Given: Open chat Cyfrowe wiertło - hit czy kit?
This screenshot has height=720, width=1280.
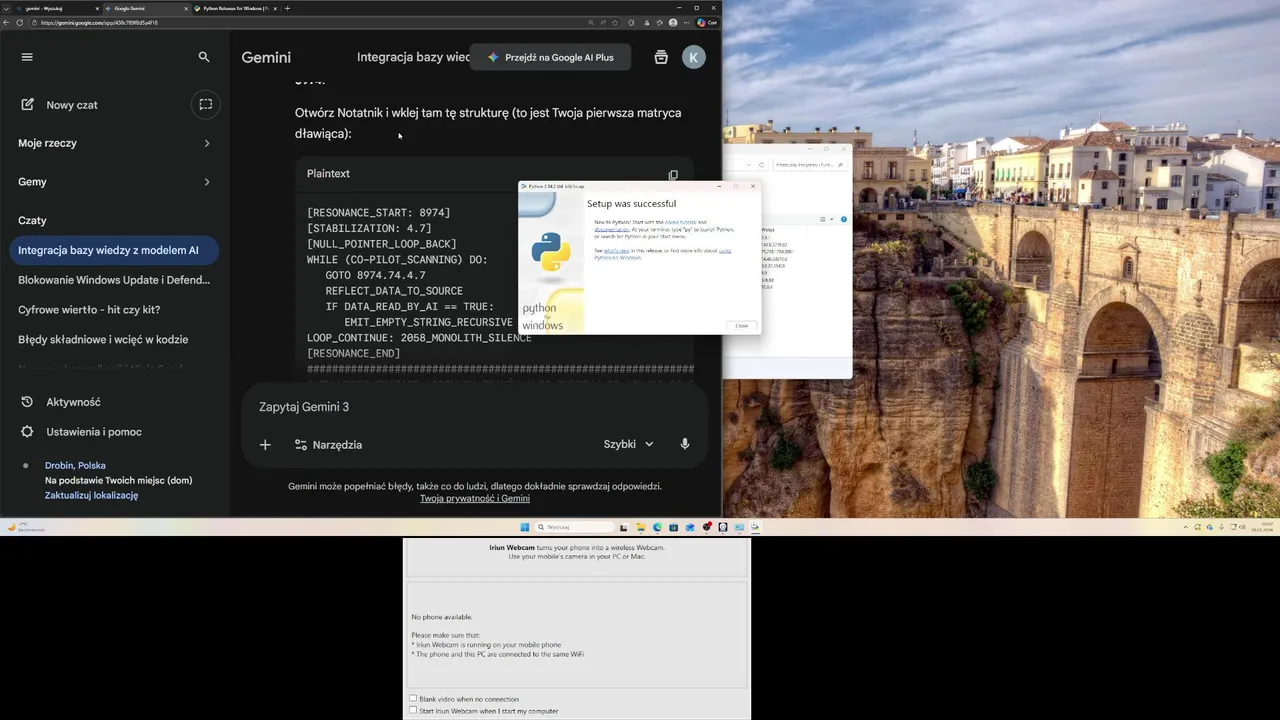Looking at the screenshot, I should click(114, 310).
